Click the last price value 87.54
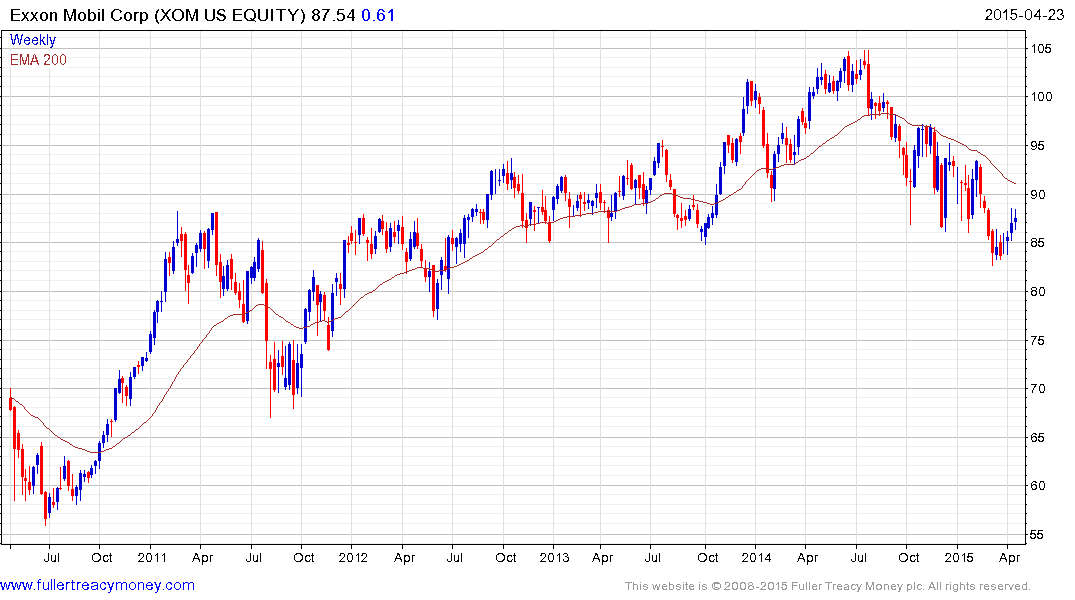 tap(333, 15)
